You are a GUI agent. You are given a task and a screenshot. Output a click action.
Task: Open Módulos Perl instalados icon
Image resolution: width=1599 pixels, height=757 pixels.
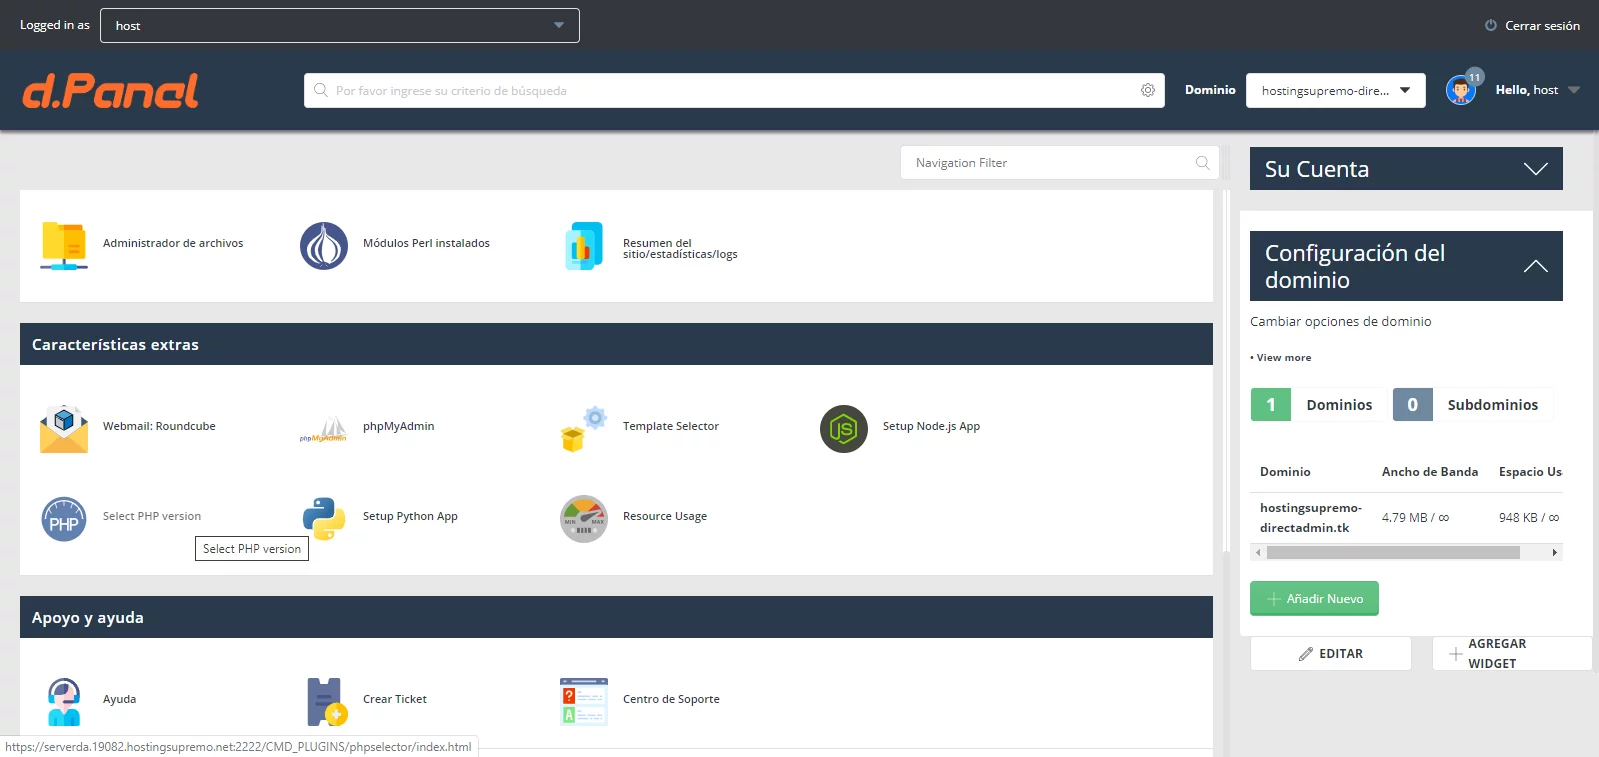point(324,246)
